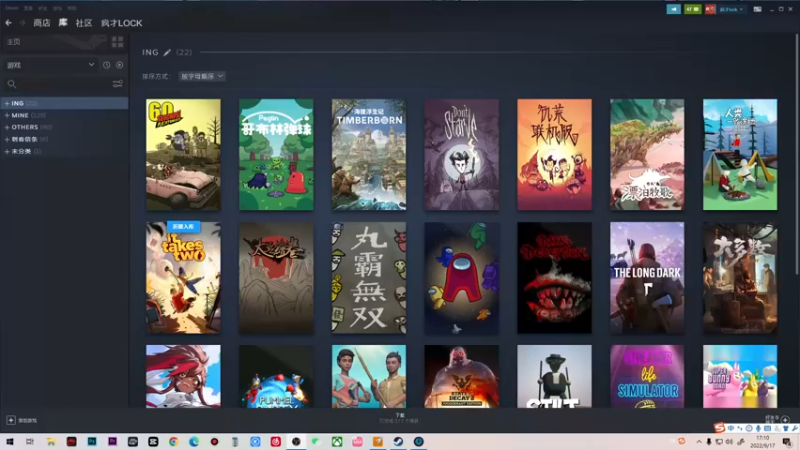Open File Explorer from taskbar

[51, 441]
